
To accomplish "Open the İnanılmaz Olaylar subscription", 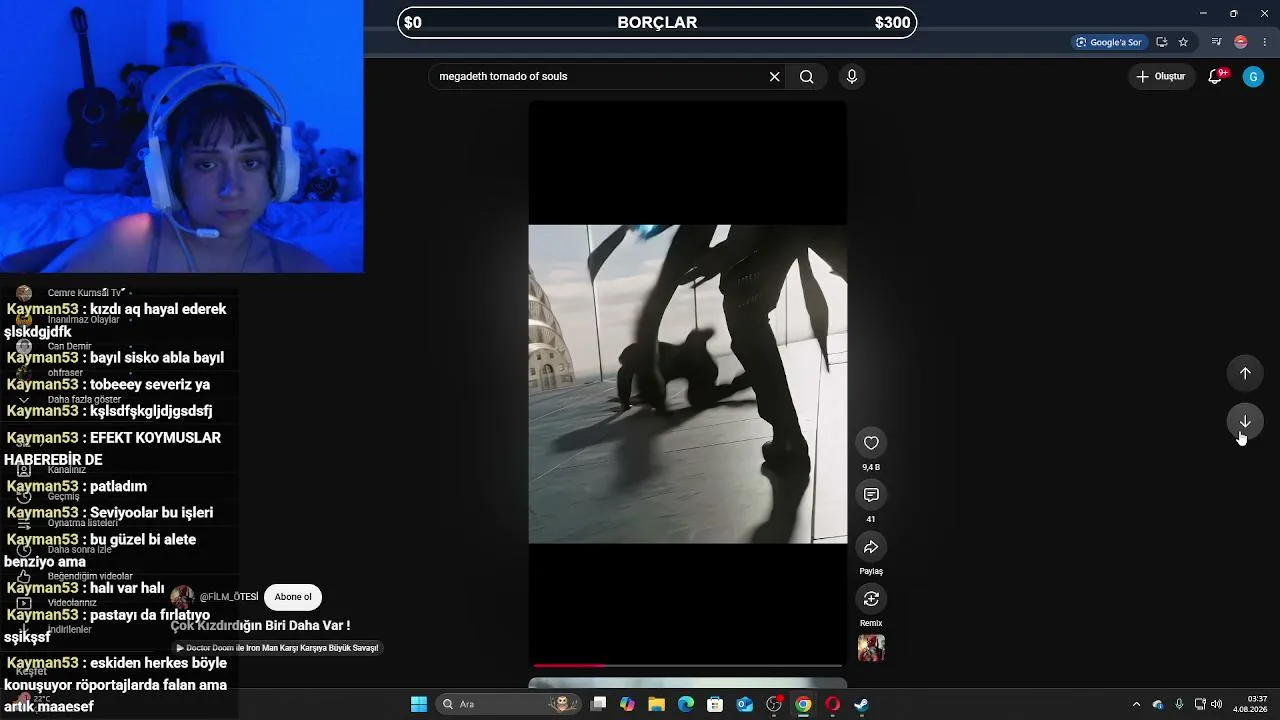I will 84,320.
